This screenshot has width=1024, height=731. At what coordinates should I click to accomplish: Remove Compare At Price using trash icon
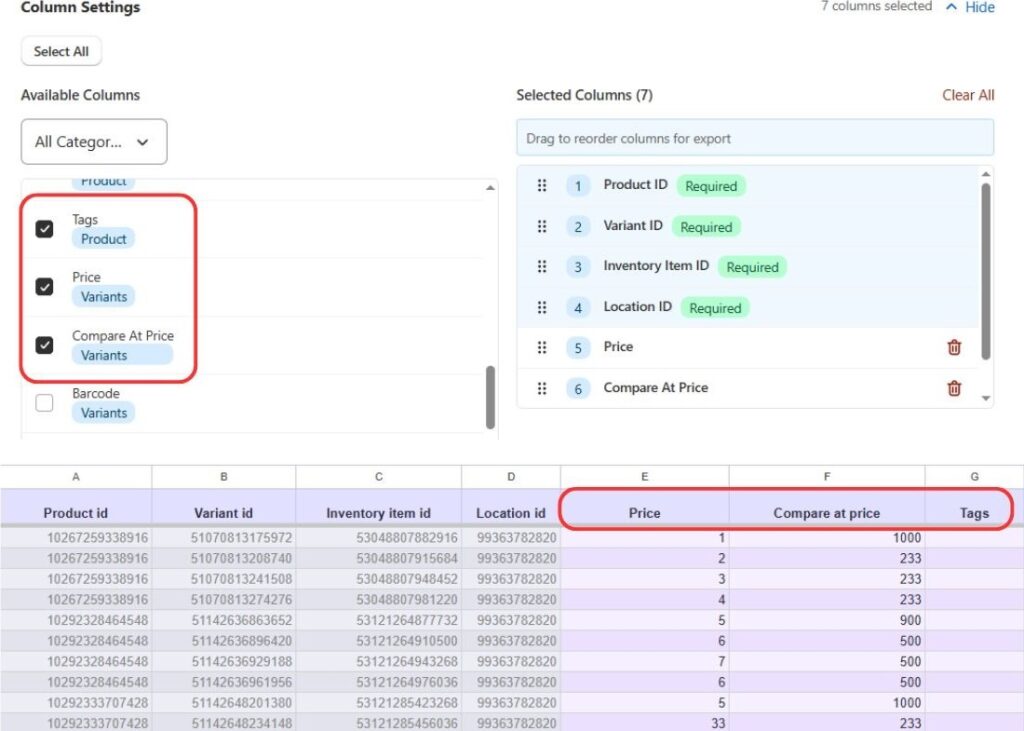click(x=954, y=388)
